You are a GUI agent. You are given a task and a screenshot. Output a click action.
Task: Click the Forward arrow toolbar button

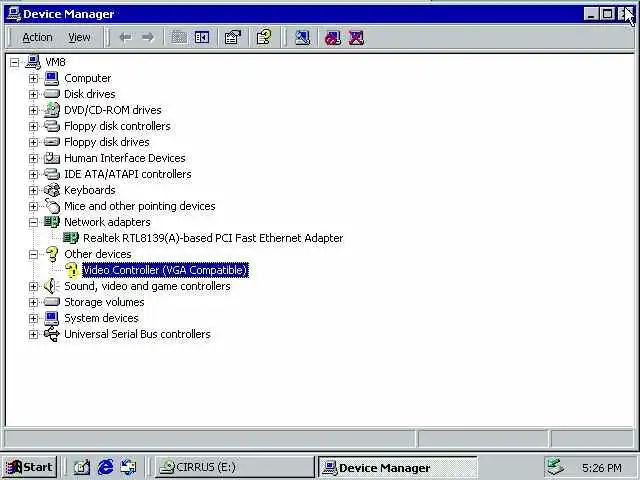pos(148,38)
